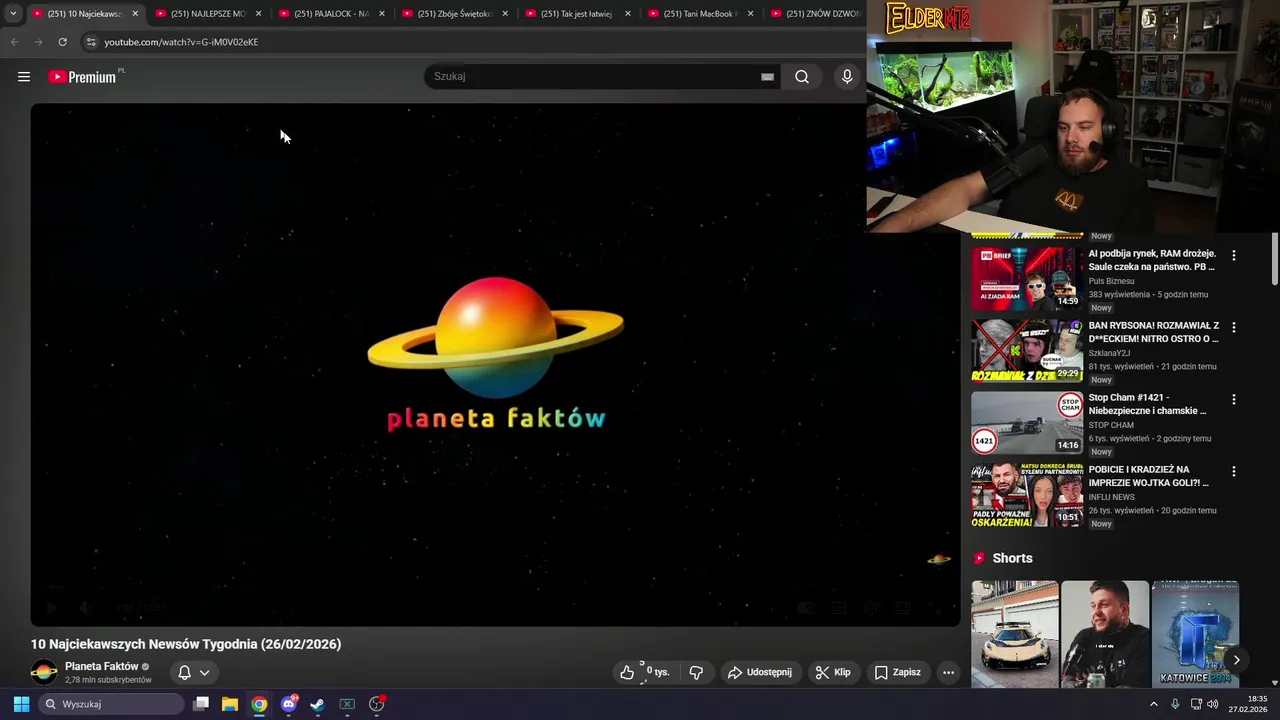Click Zapisz save button
Image resolution: width=1280 pixels, height=720 pixels.
click(897, 672)
